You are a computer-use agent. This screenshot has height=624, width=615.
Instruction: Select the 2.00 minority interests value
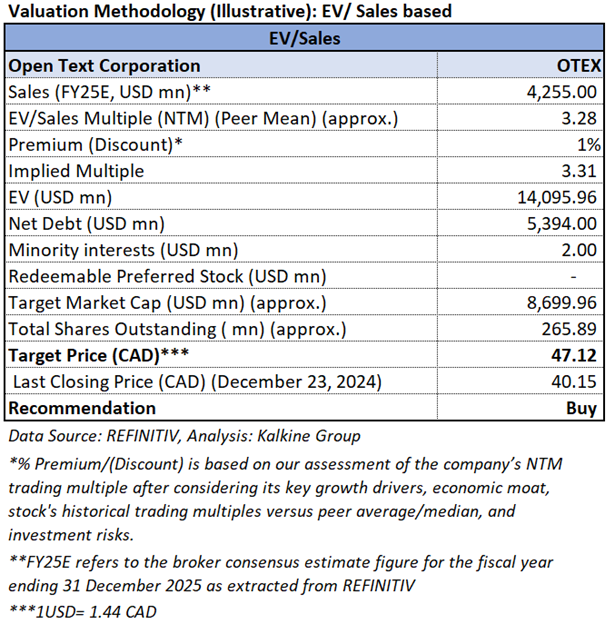(x=579, y=250)
